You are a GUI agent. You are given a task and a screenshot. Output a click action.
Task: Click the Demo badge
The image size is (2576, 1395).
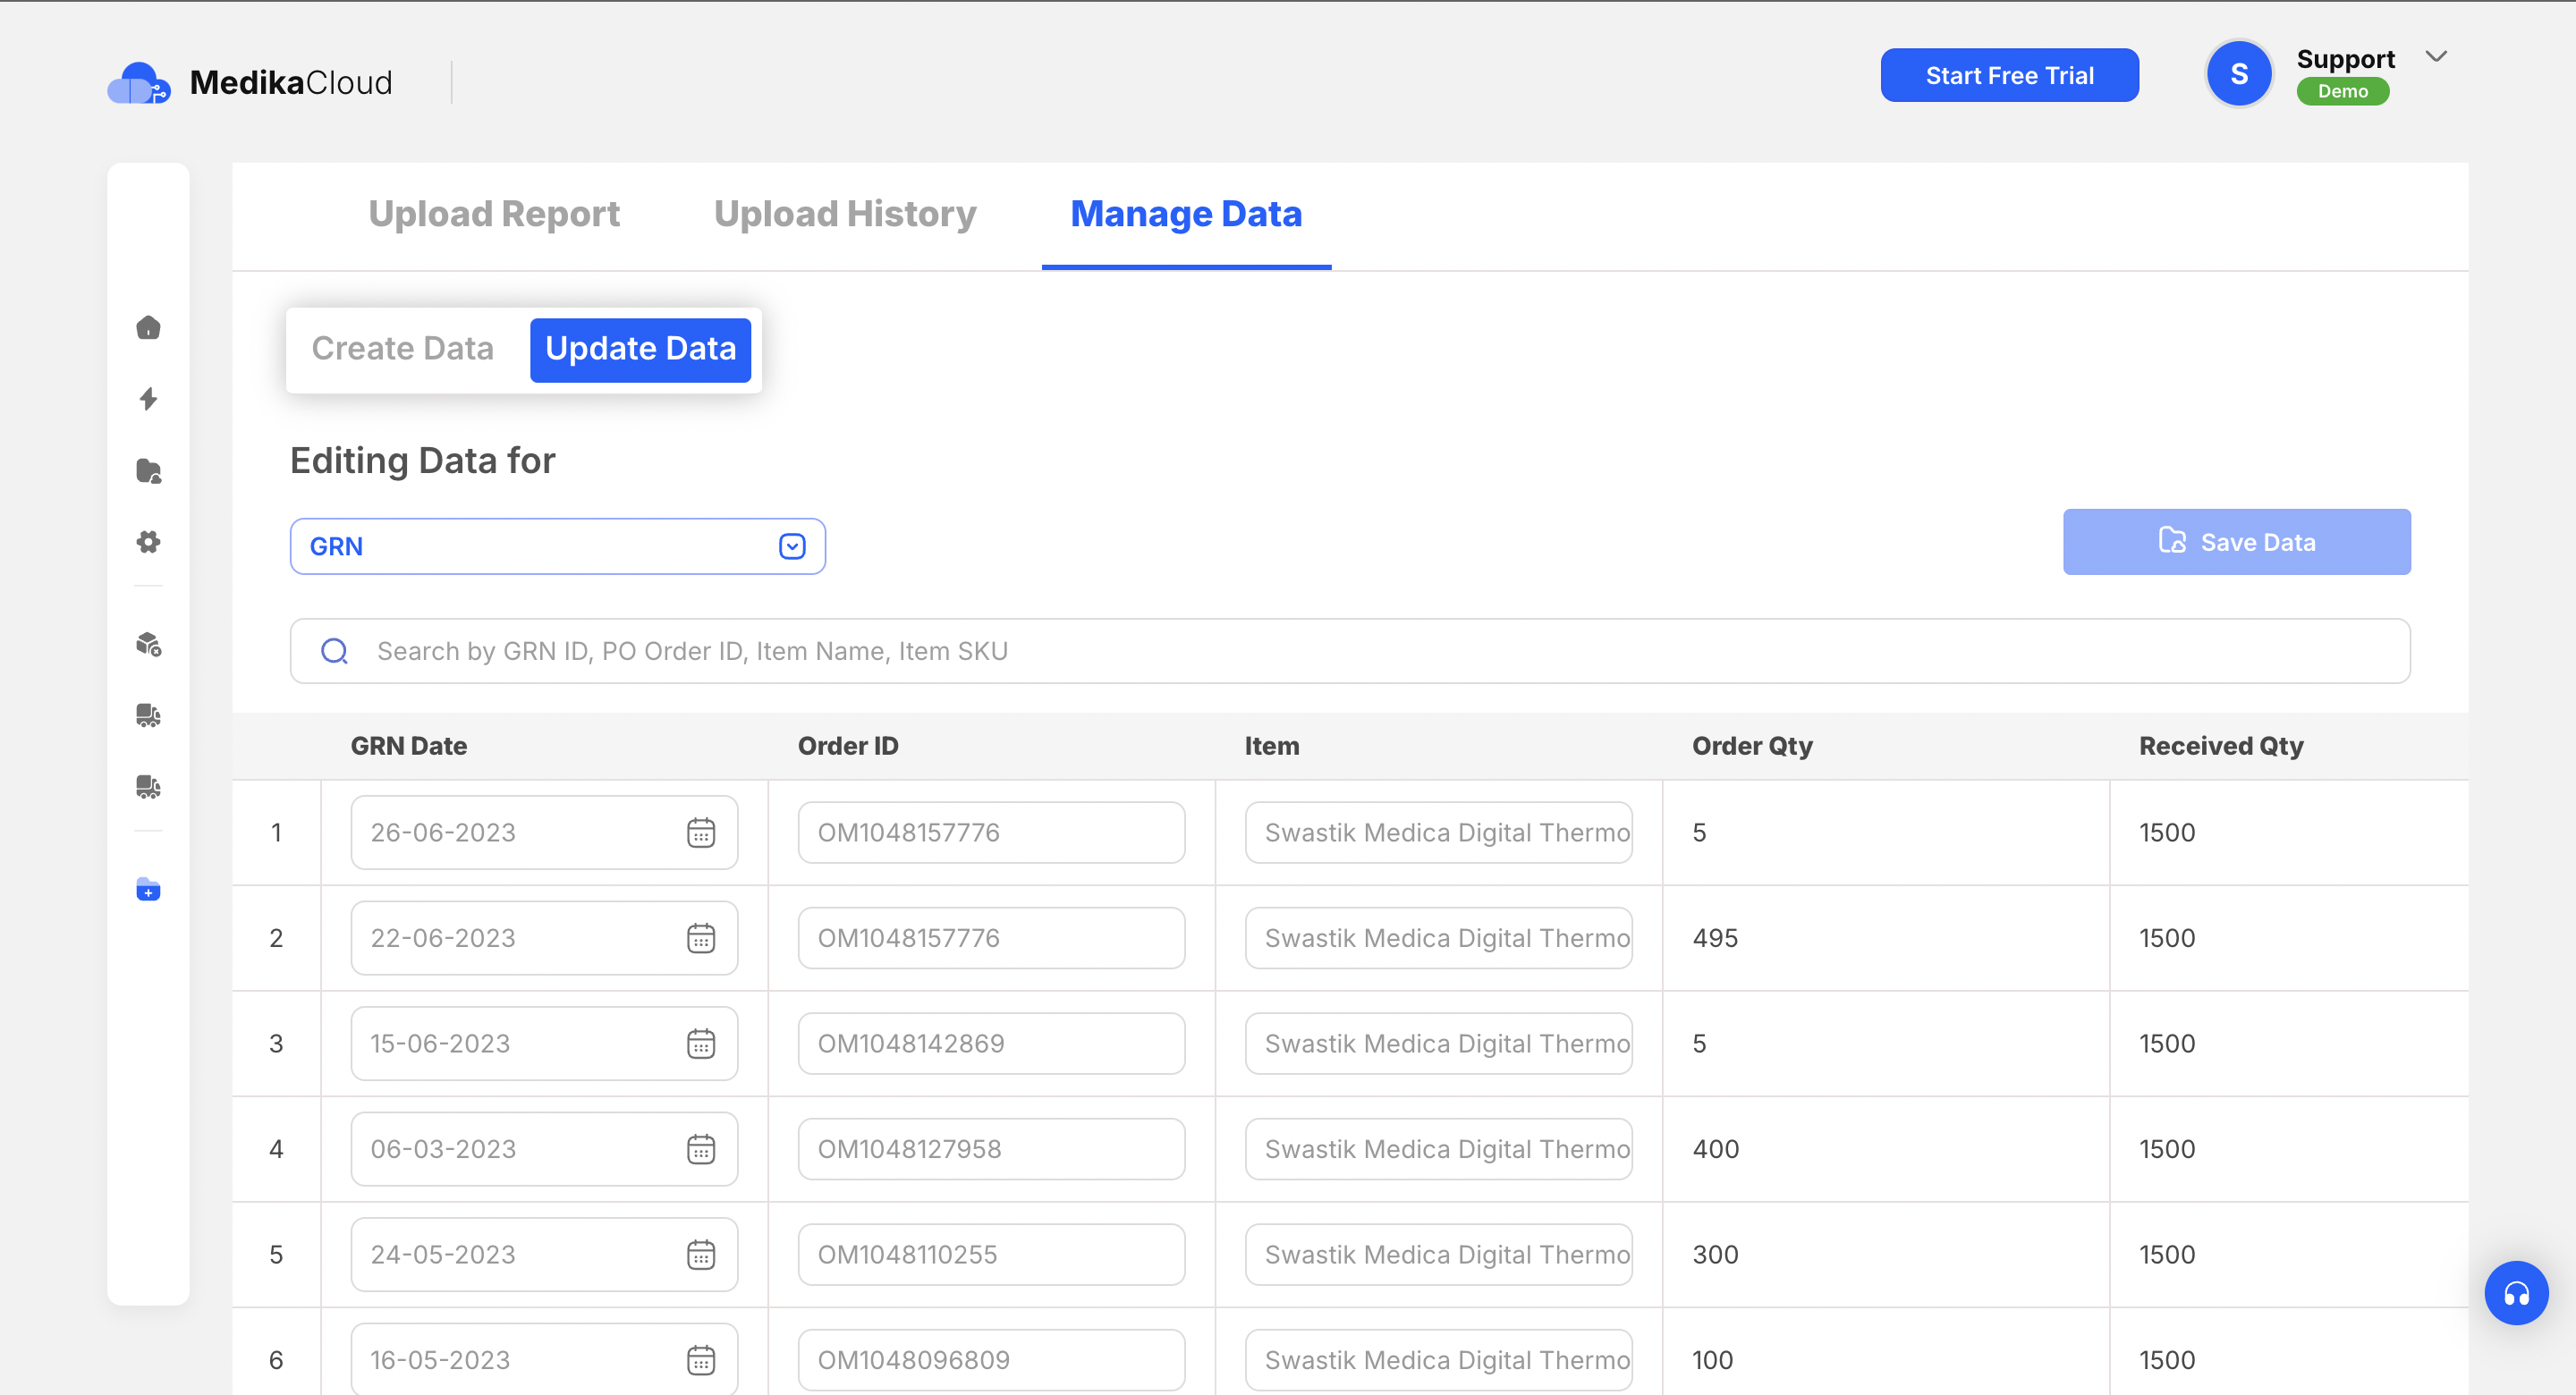(2342, 91)
